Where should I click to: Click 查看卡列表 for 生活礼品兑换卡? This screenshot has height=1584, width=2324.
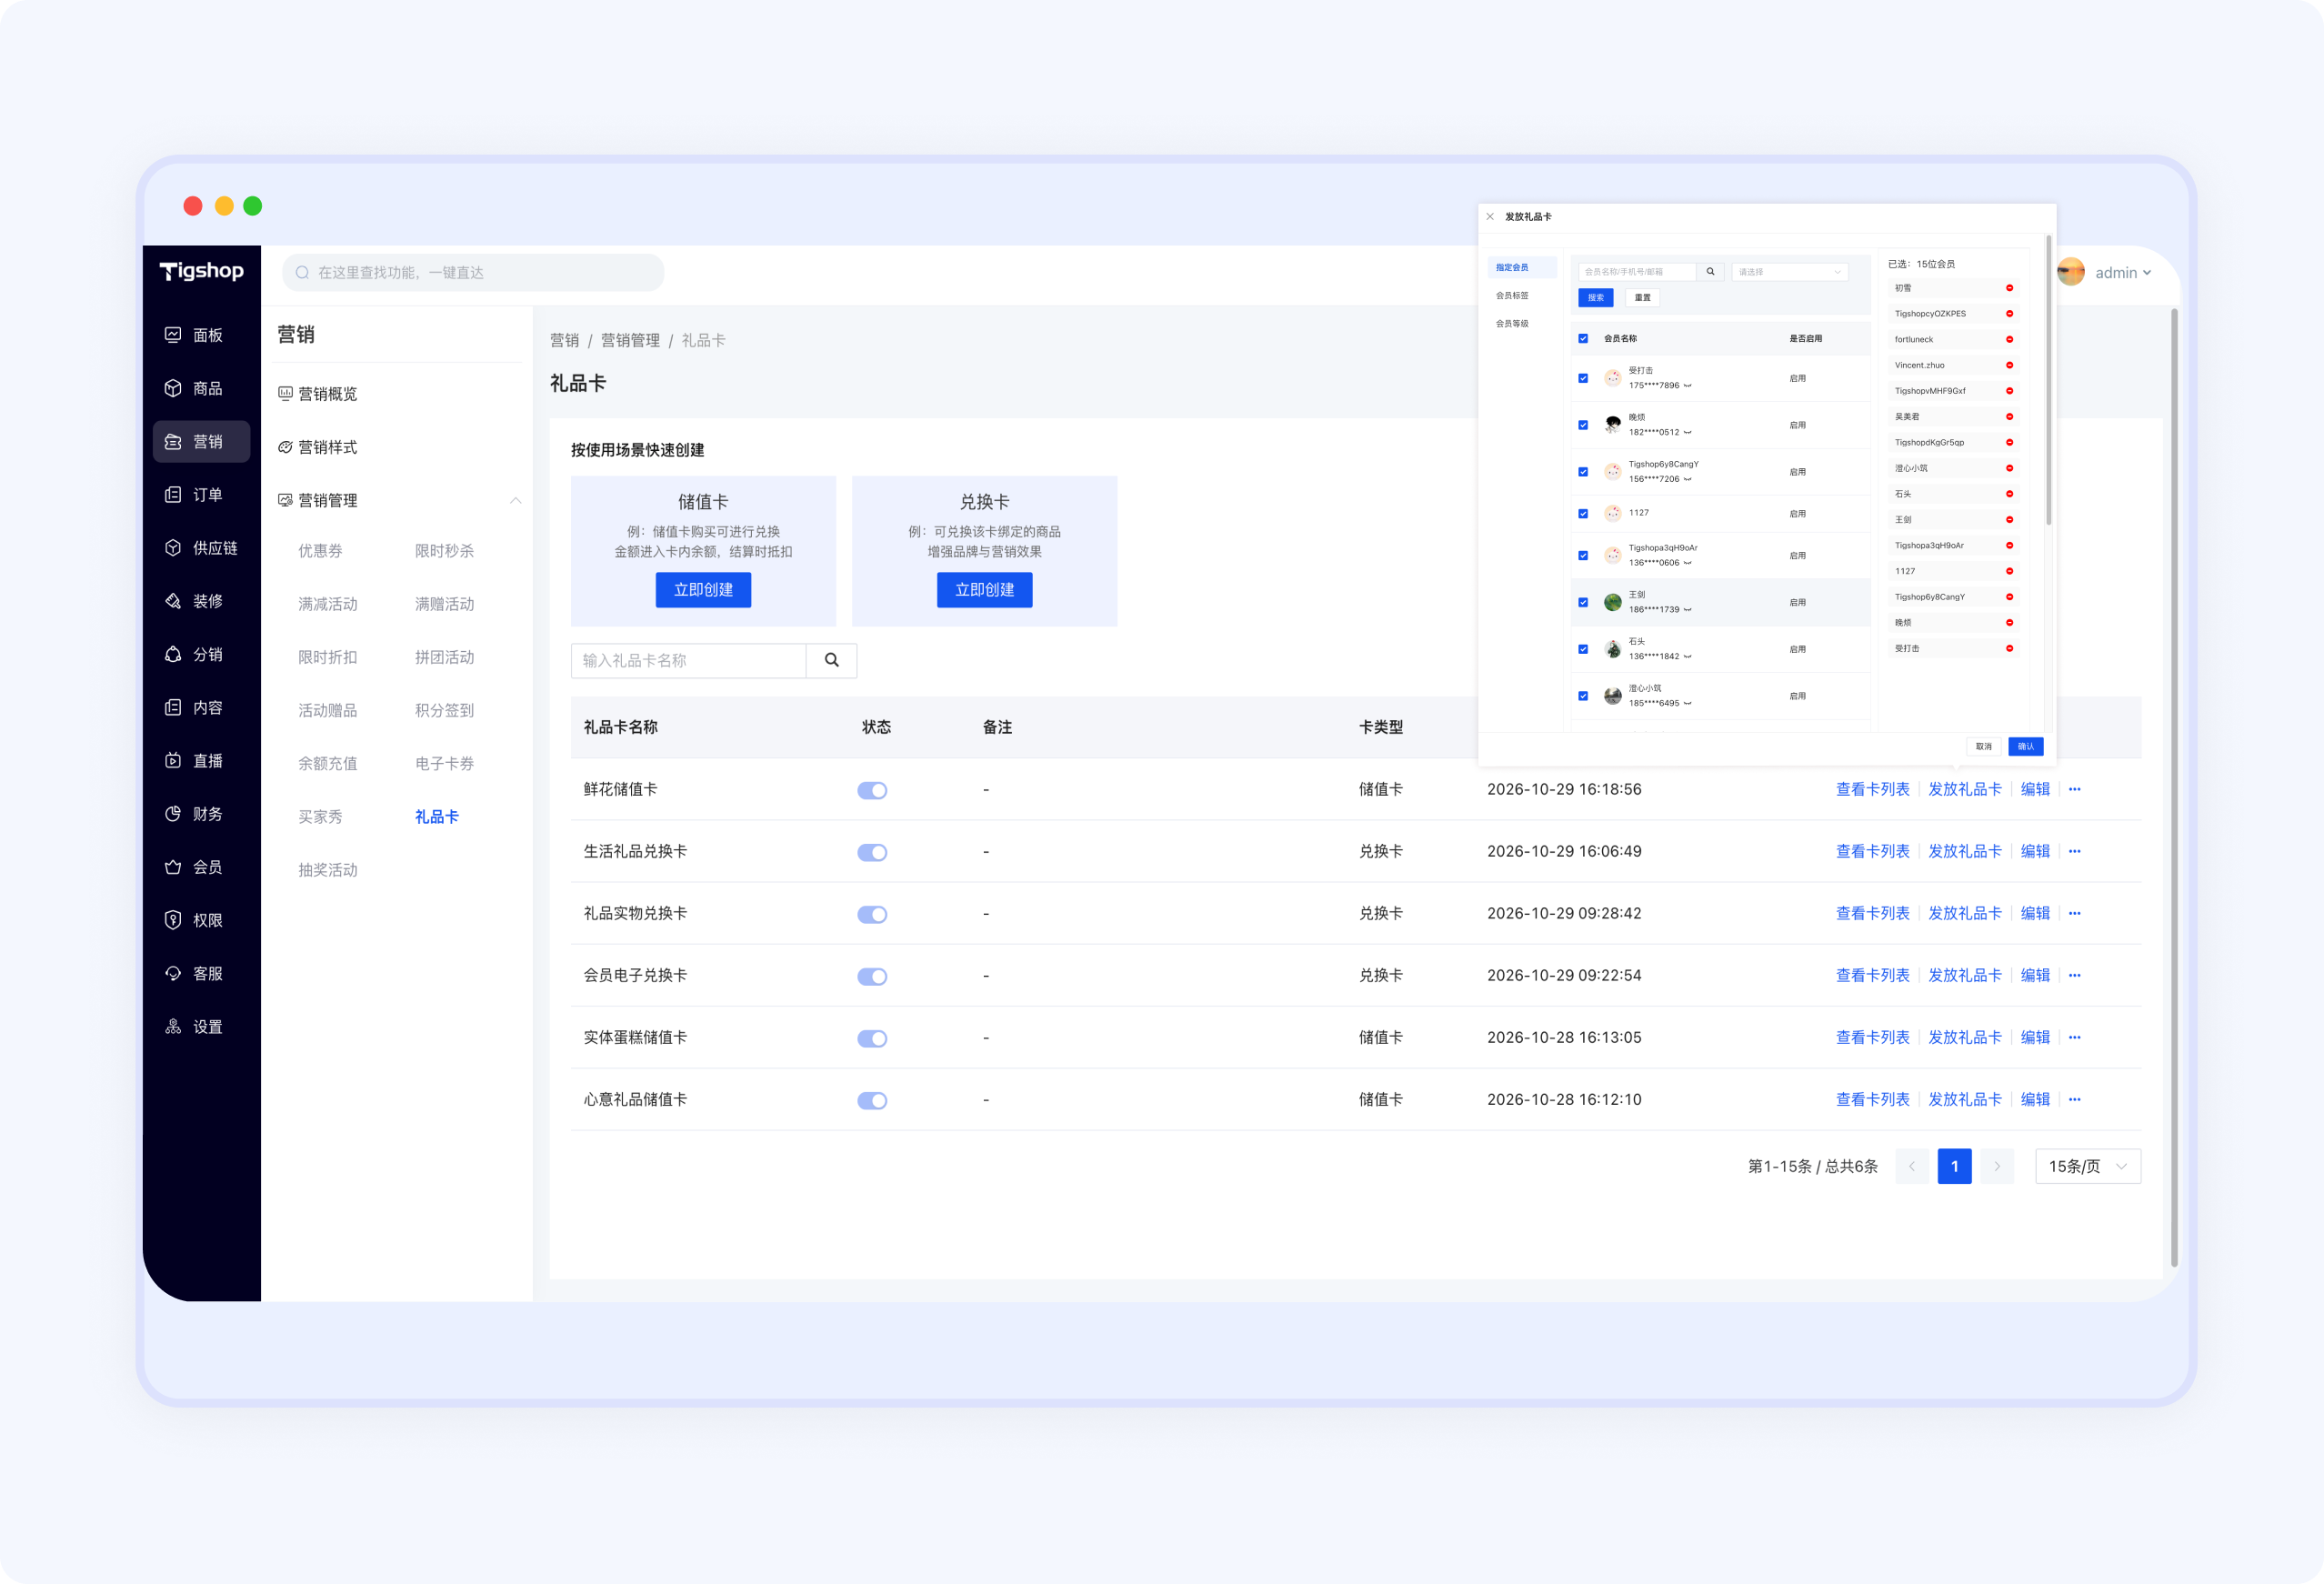pos(1872,851)
